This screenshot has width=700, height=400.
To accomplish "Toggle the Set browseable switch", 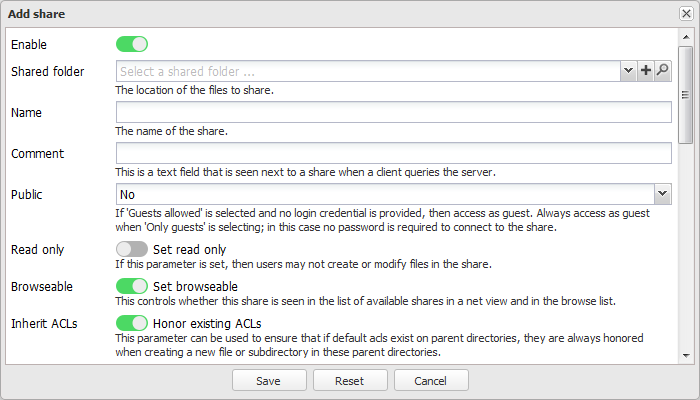I will 132,287.
